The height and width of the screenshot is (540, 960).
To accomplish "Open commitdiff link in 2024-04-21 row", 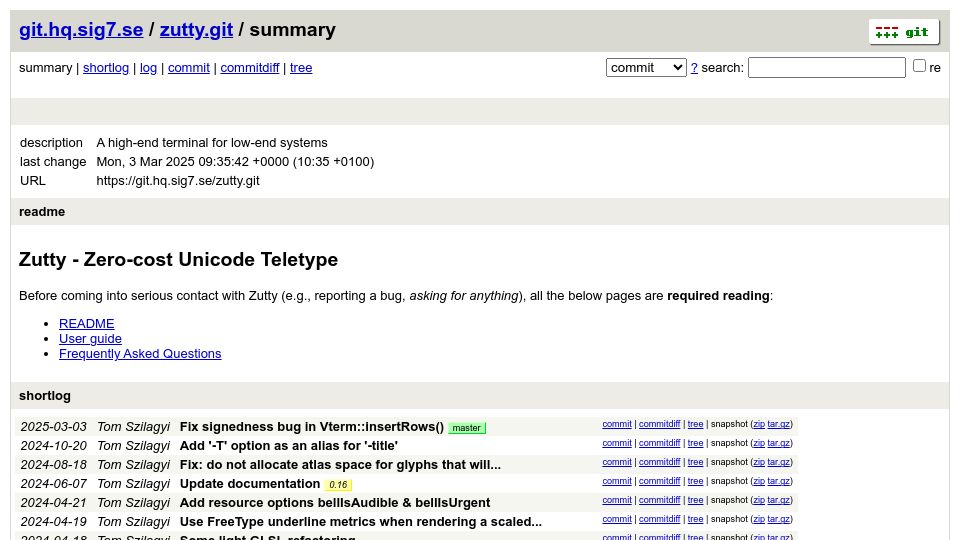I will [659, 500].
